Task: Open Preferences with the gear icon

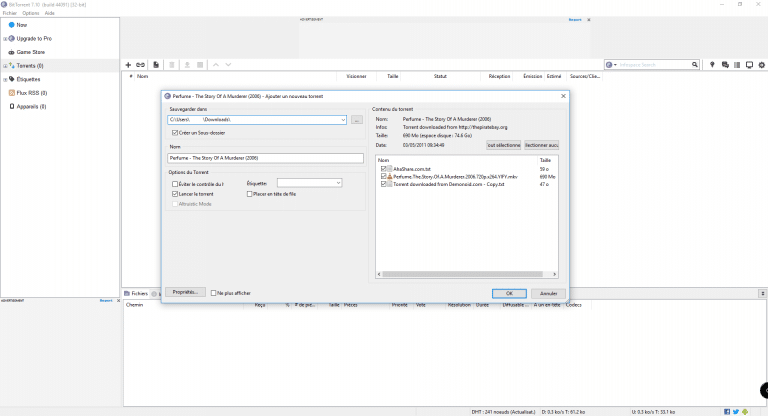Action: pyautogui.click(x=762, y=65)
